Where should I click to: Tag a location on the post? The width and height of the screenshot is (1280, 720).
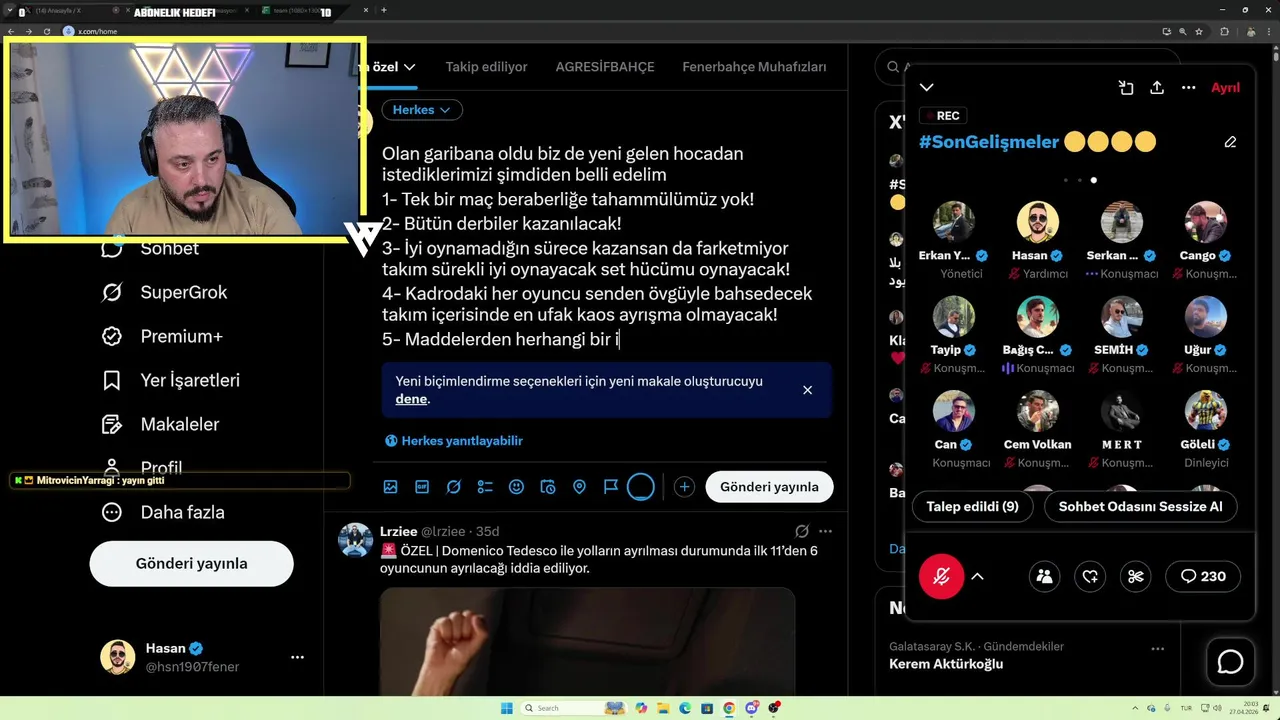[579, 487]
